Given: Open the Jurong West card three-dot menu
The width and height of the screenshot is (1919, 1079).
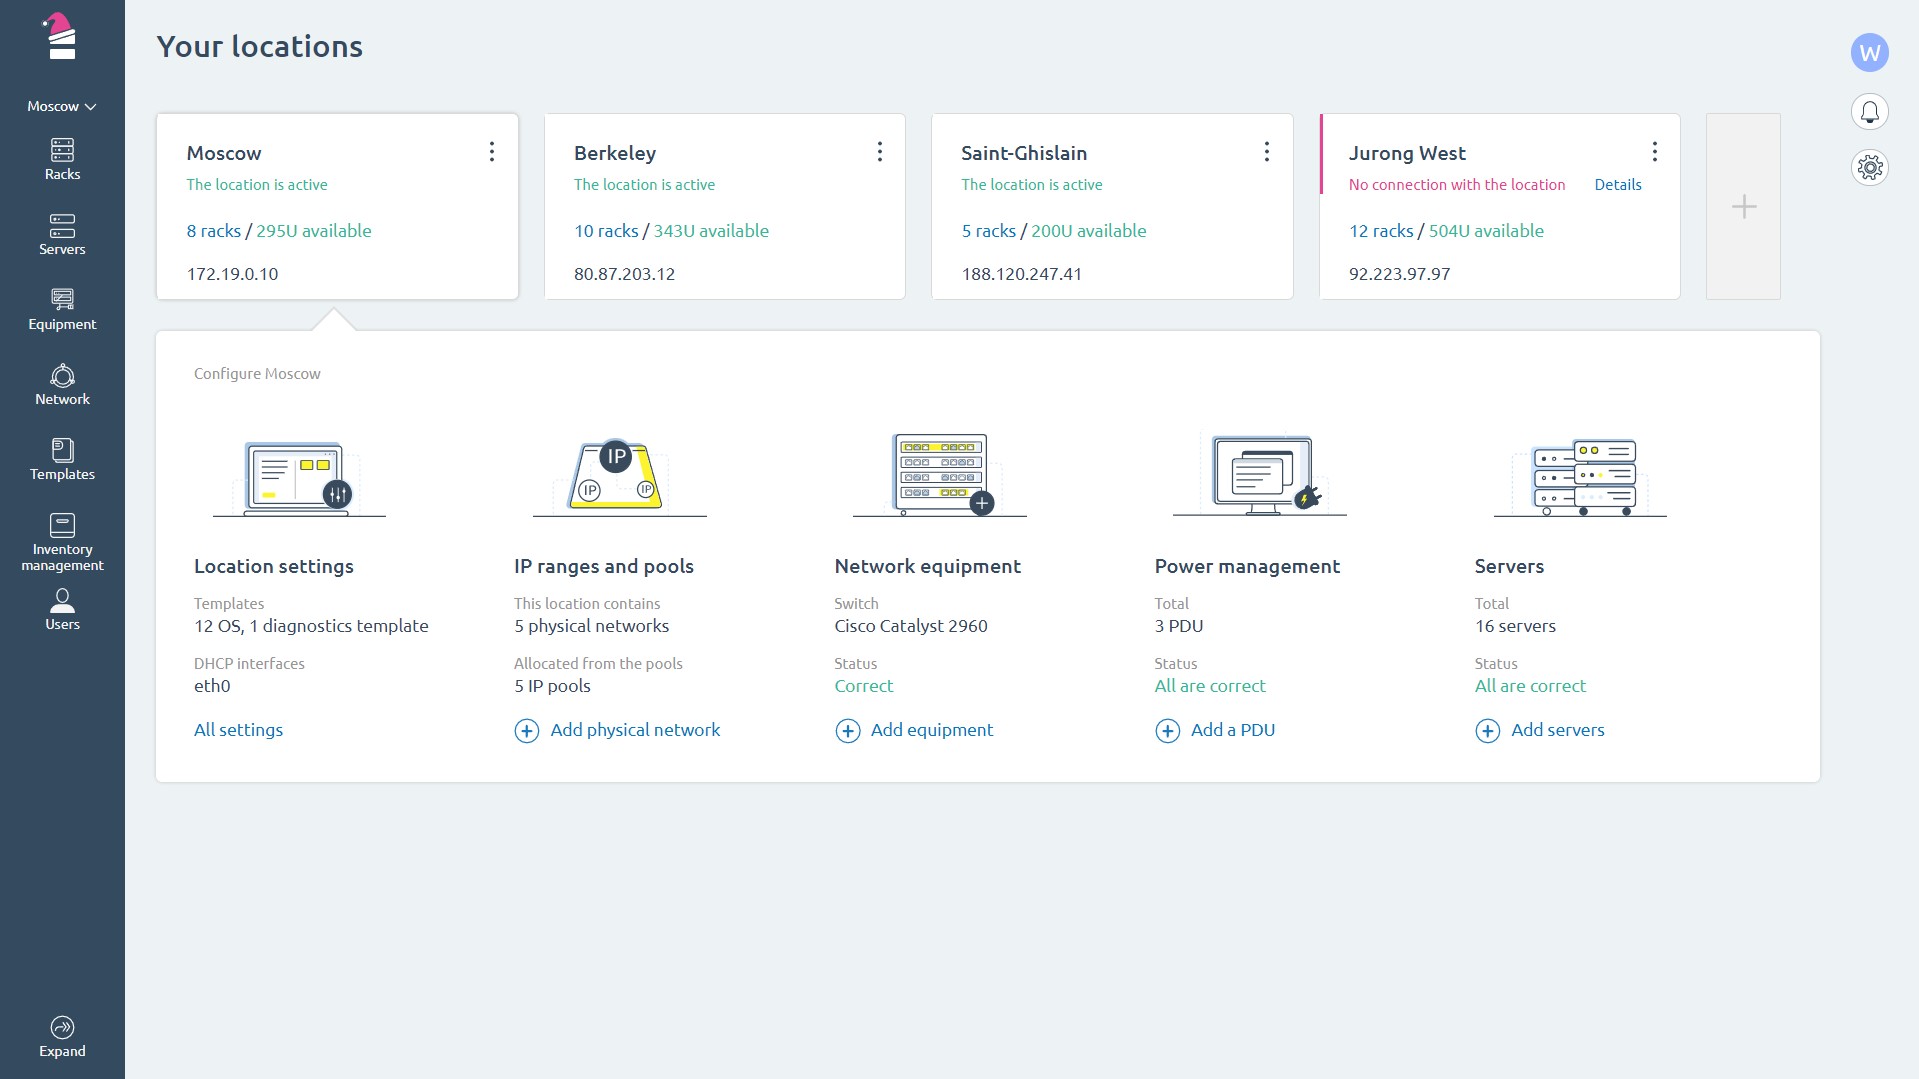Looking at the screenshot, I should click(1654, 151).
